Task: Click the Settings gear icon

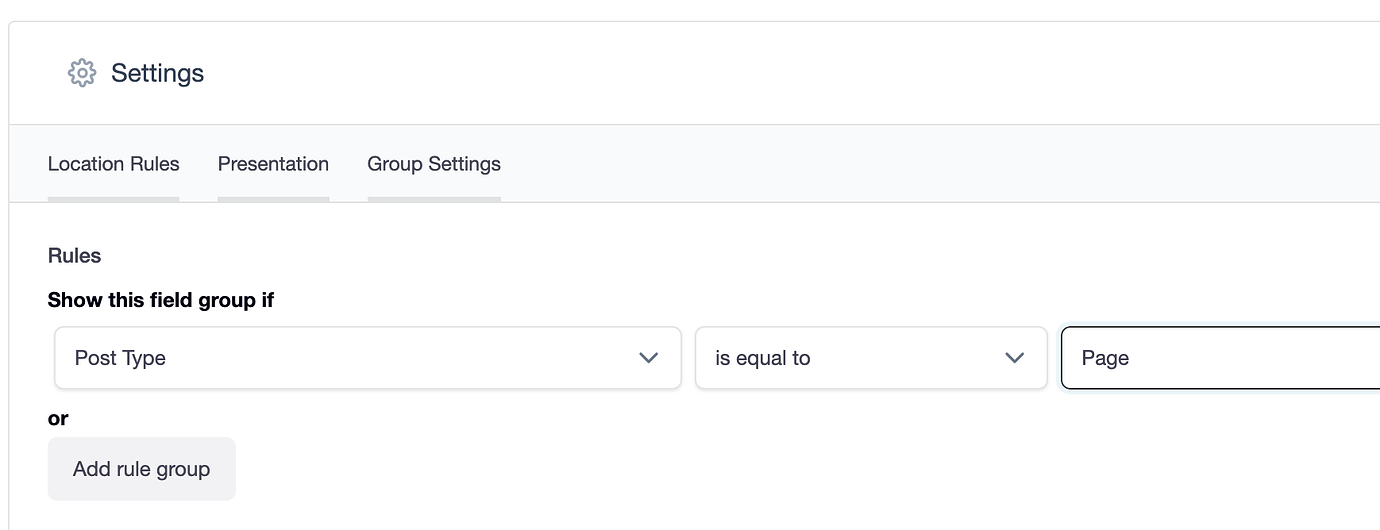Action: 82,73
